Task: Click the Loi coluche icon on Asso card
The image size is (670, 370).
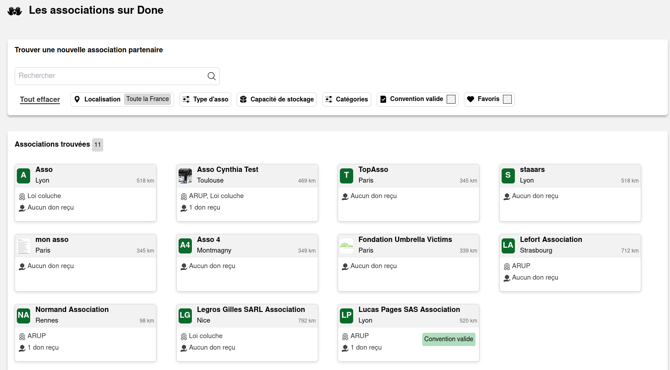Action: 22,196
